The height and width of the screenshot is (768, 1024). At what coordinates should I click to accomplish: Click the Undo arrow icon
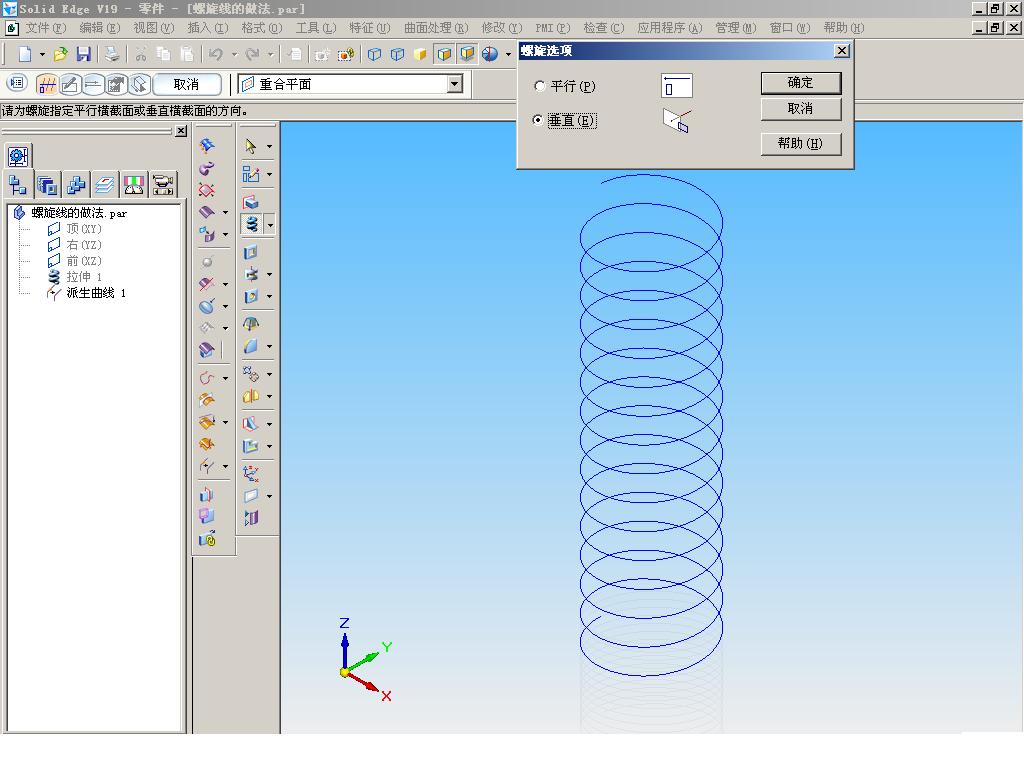pos(216,54)
